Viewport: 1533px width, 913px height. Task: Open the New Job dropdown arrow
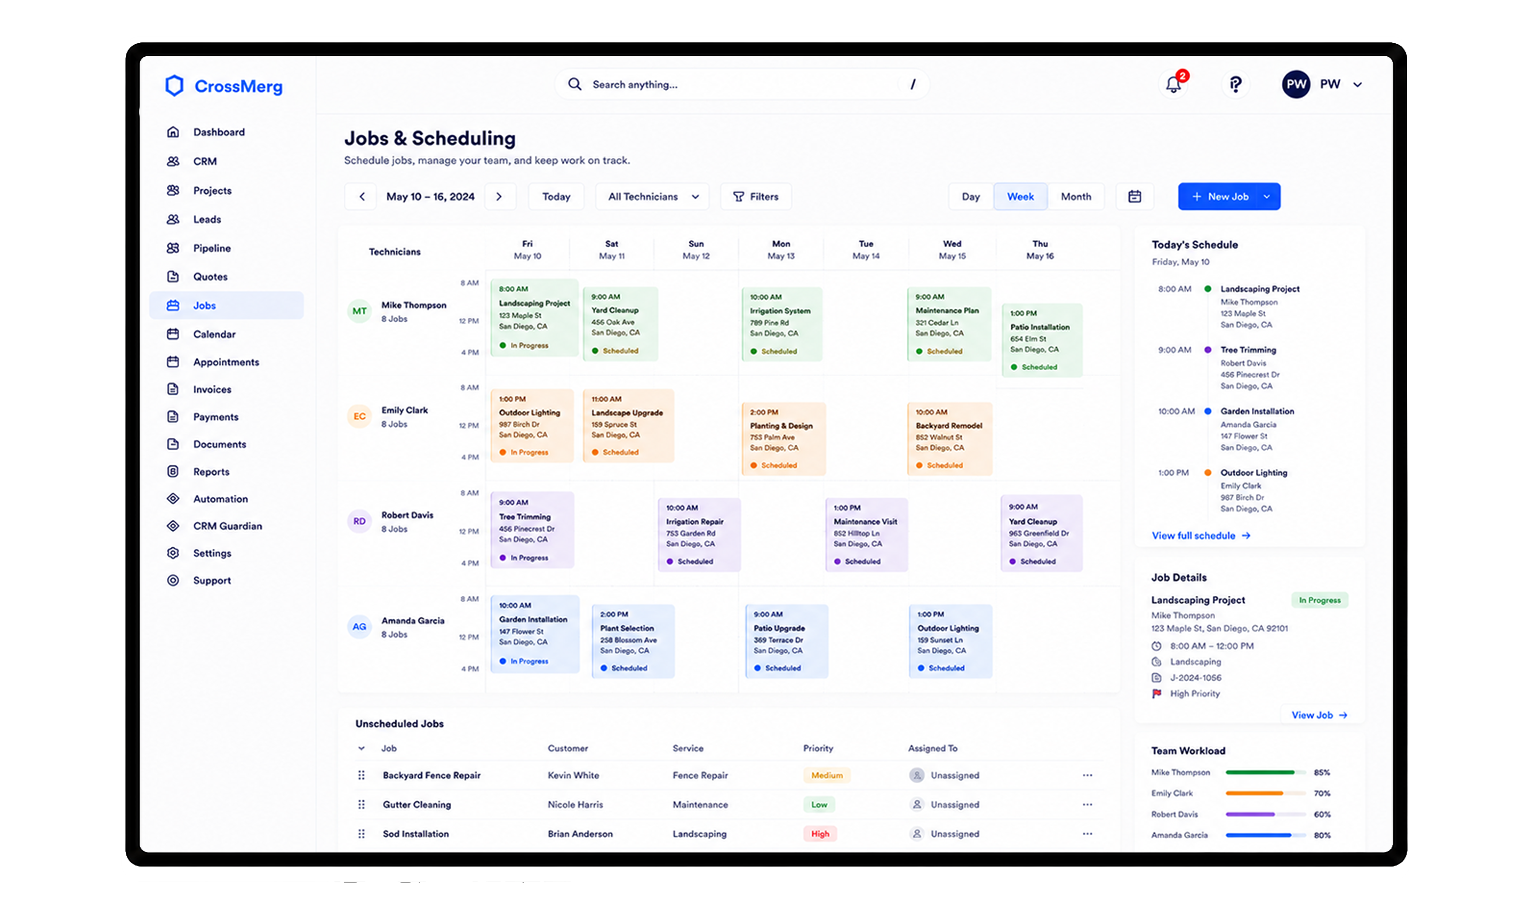1267,197
